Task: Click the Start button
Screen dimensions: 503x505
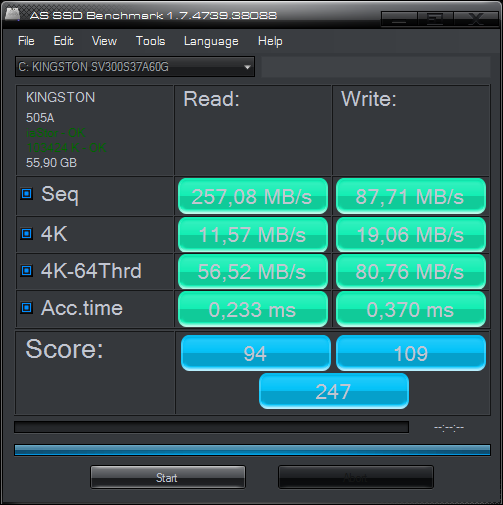Action: pos(168,477)
